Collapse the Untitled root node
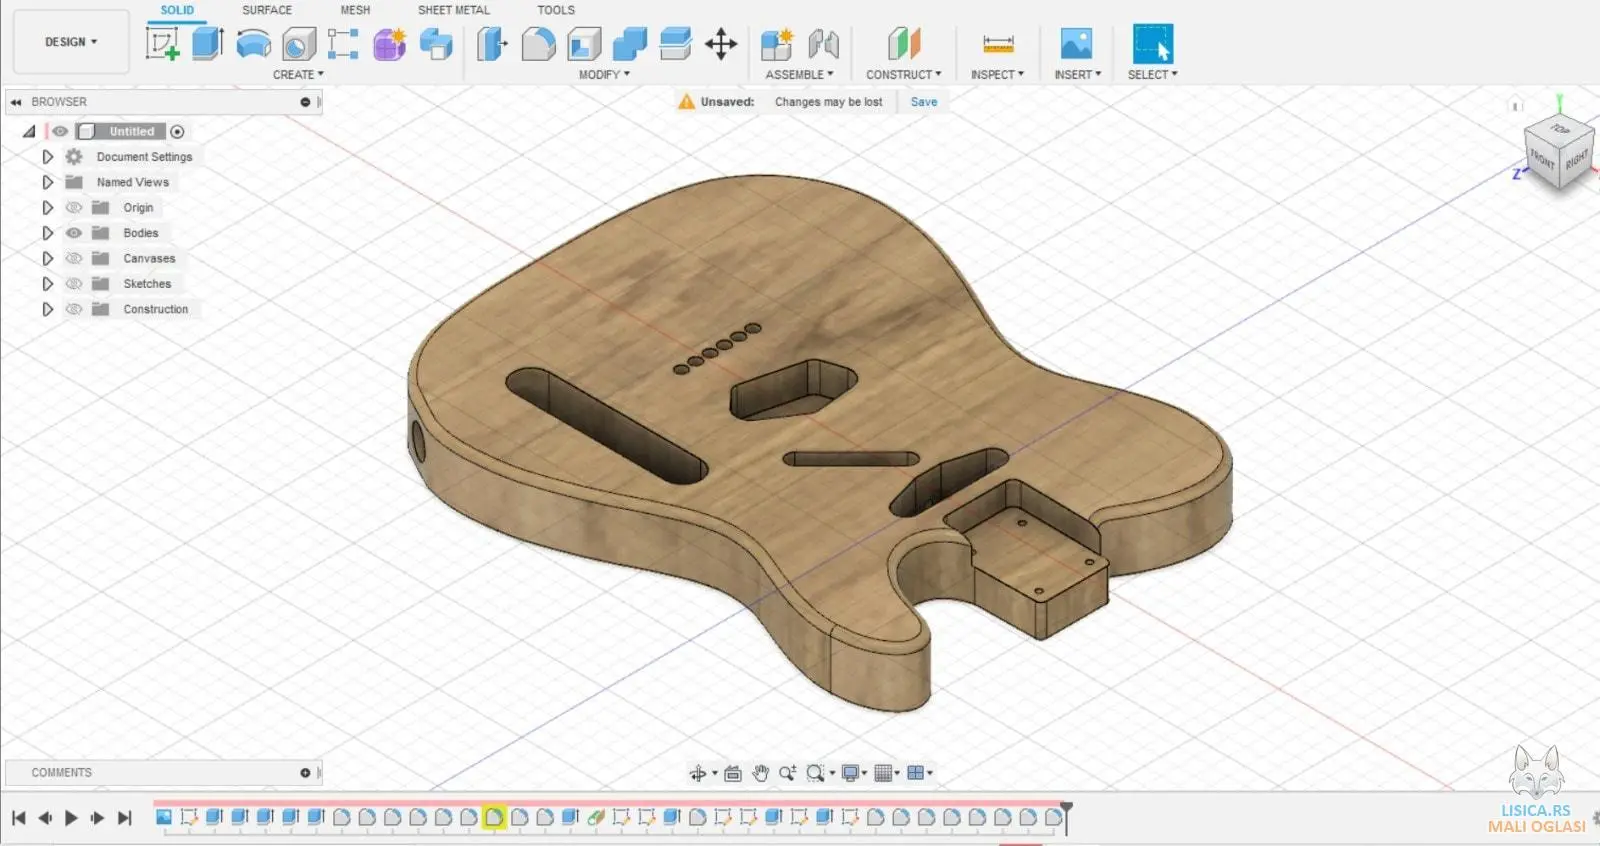1600x846 pixels. [29, 131]
